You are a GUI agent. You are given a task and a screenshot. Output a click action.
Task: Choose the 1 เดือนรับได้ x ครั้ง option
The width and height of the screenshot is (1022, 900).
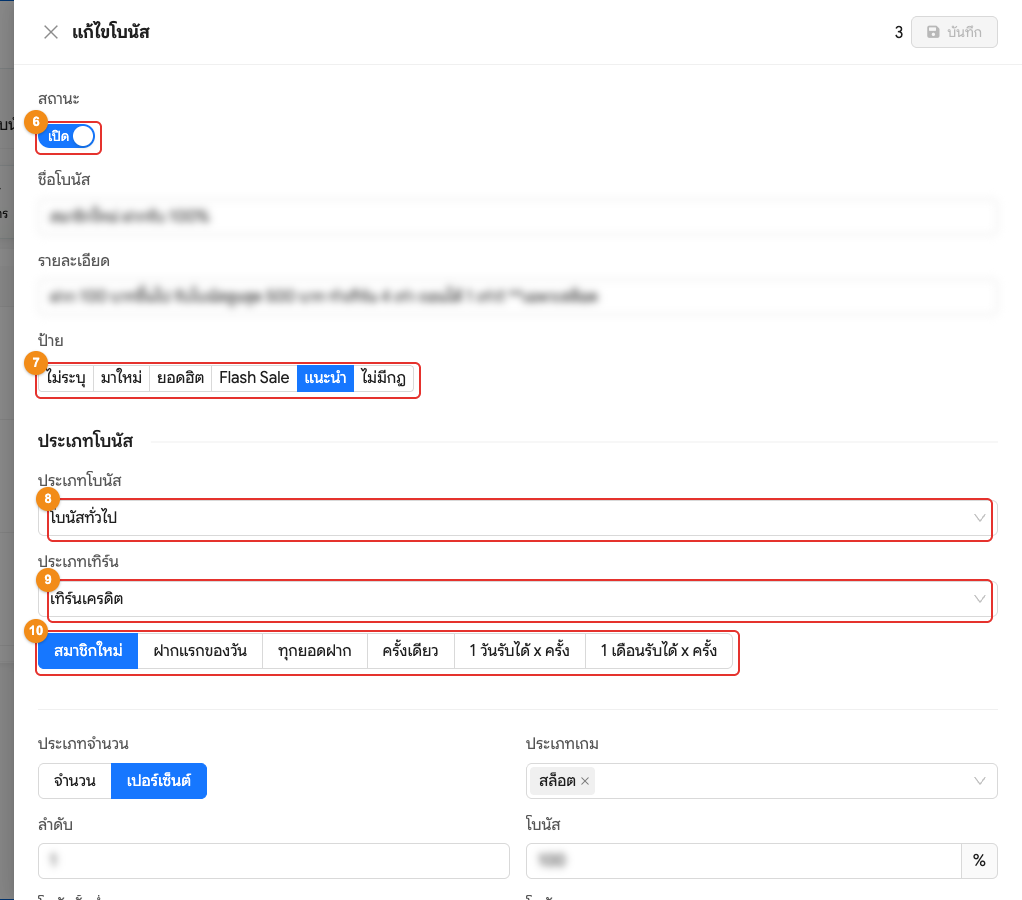[x=659, y=651]
